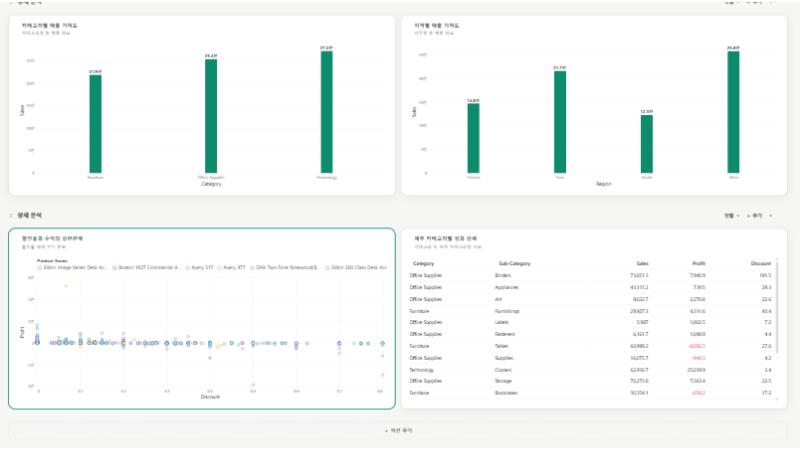The width and height of the screenshot is (800, 450).
Task: Toggle the Avery 477 legend entry
Action: point(231,267)
